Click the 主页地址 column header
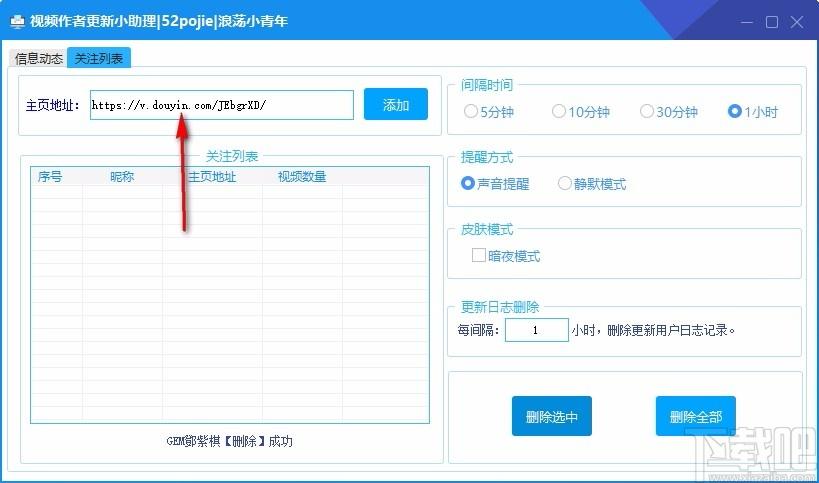Image resolution: width=819 pixels, height=483 pixels. (212, 176)
